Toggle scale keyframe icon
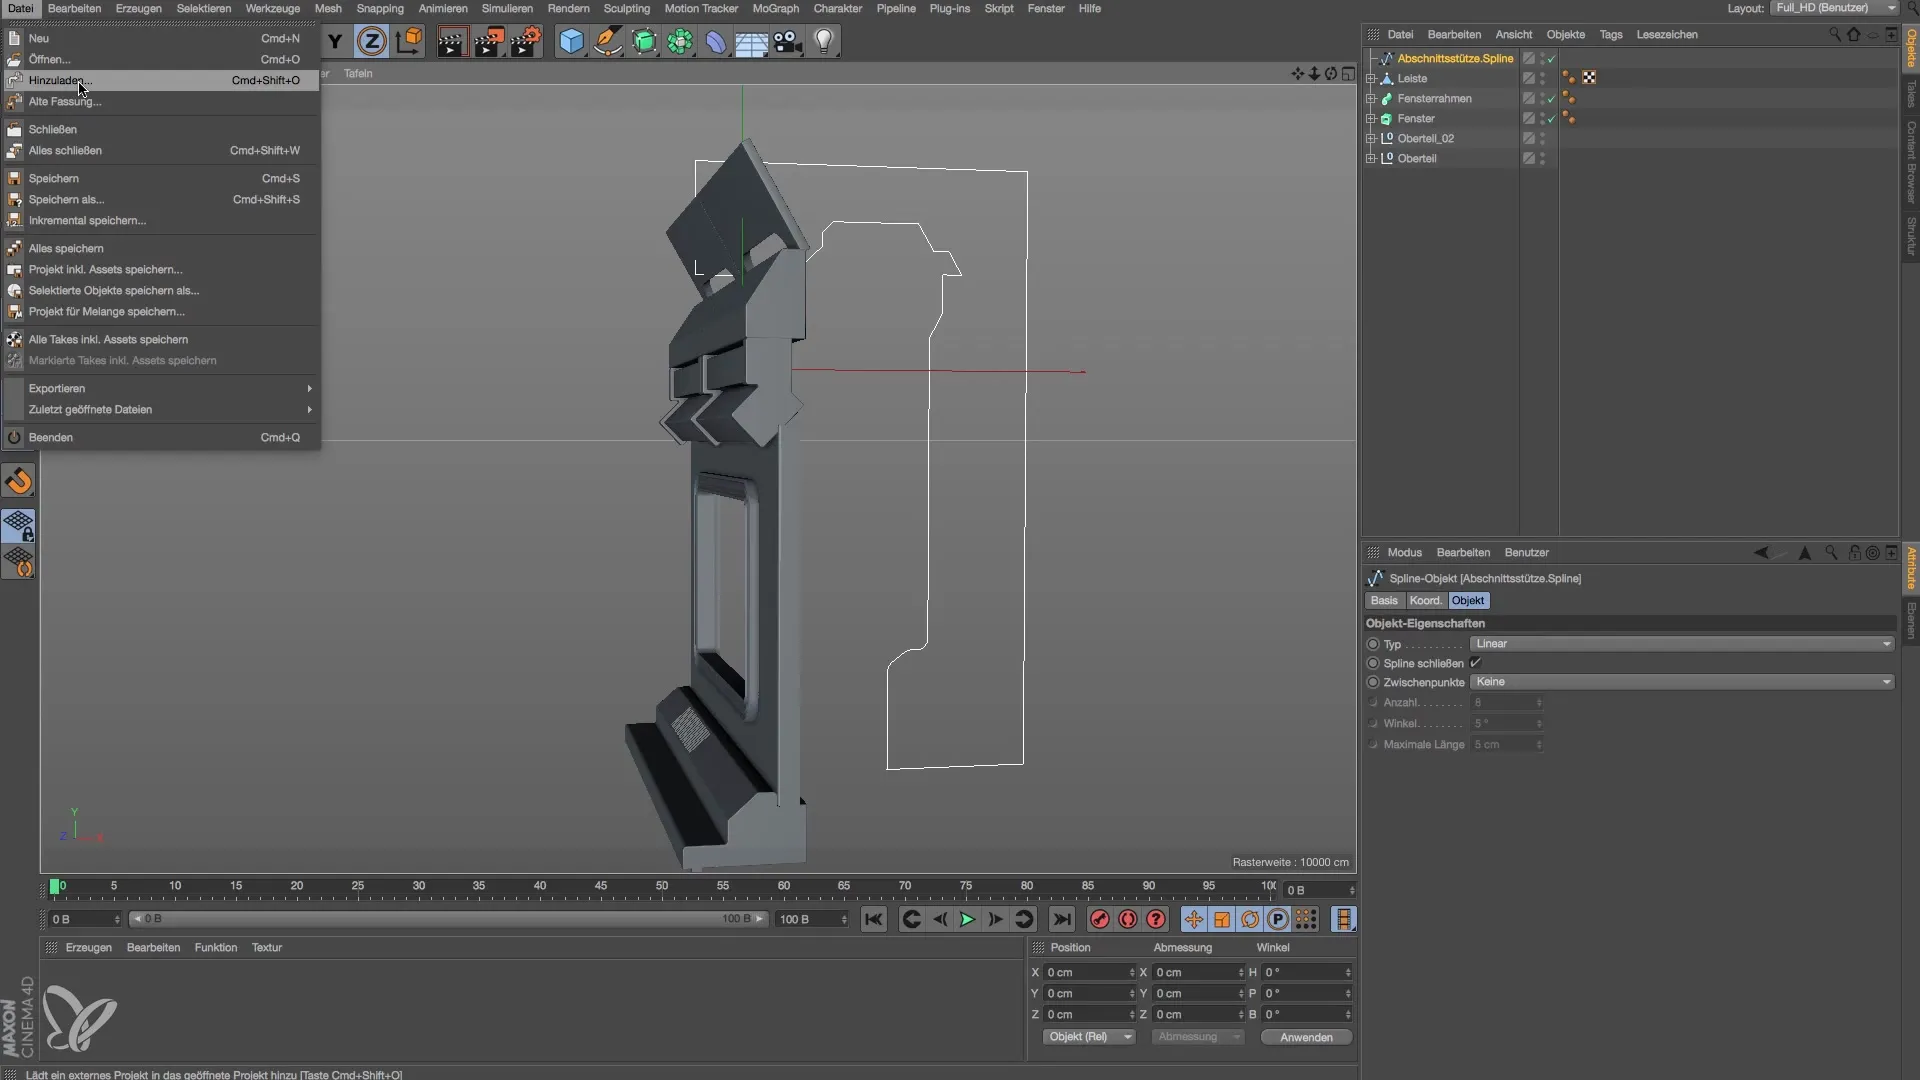1920x1080 pixels. point(1221,919)
